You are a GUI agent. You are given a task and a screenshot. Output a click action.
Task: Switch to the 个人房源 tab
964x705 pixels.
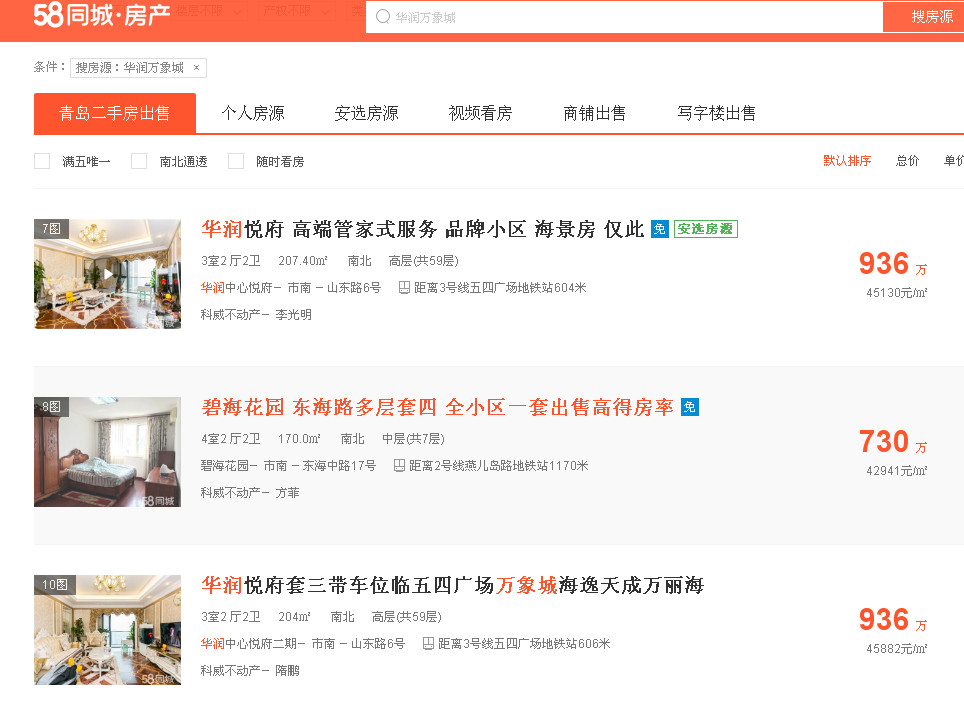(252, 113)
